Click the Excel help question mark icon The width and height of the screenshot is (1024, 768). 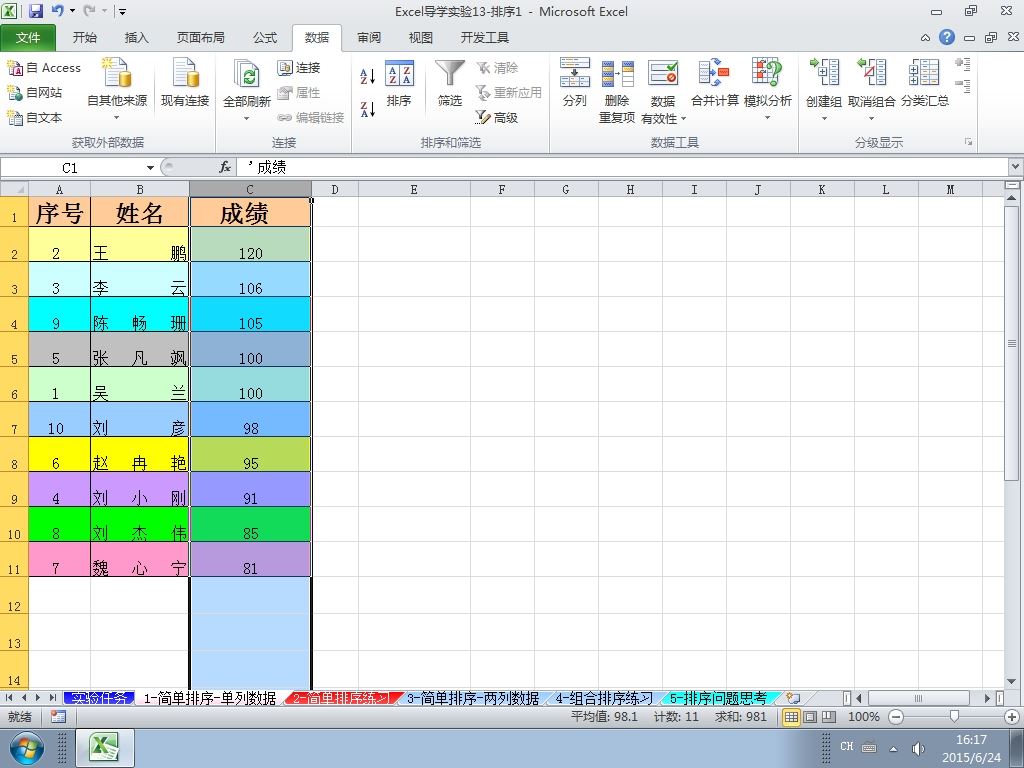point(947,37)
